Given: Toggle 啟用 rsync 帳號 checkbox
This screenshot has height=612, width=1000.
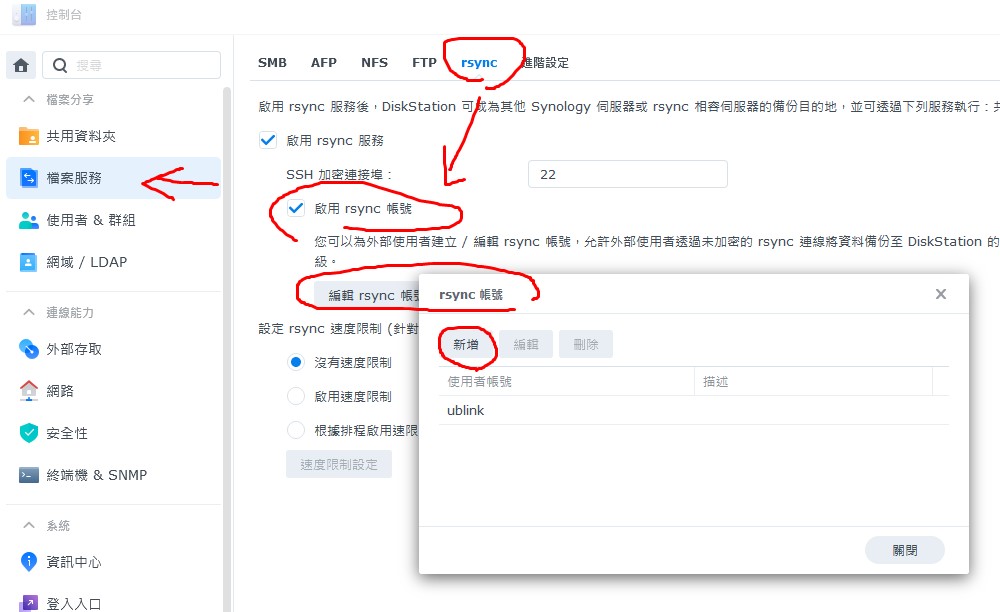Looking at the screenshot, I should [x=296, y=209].
